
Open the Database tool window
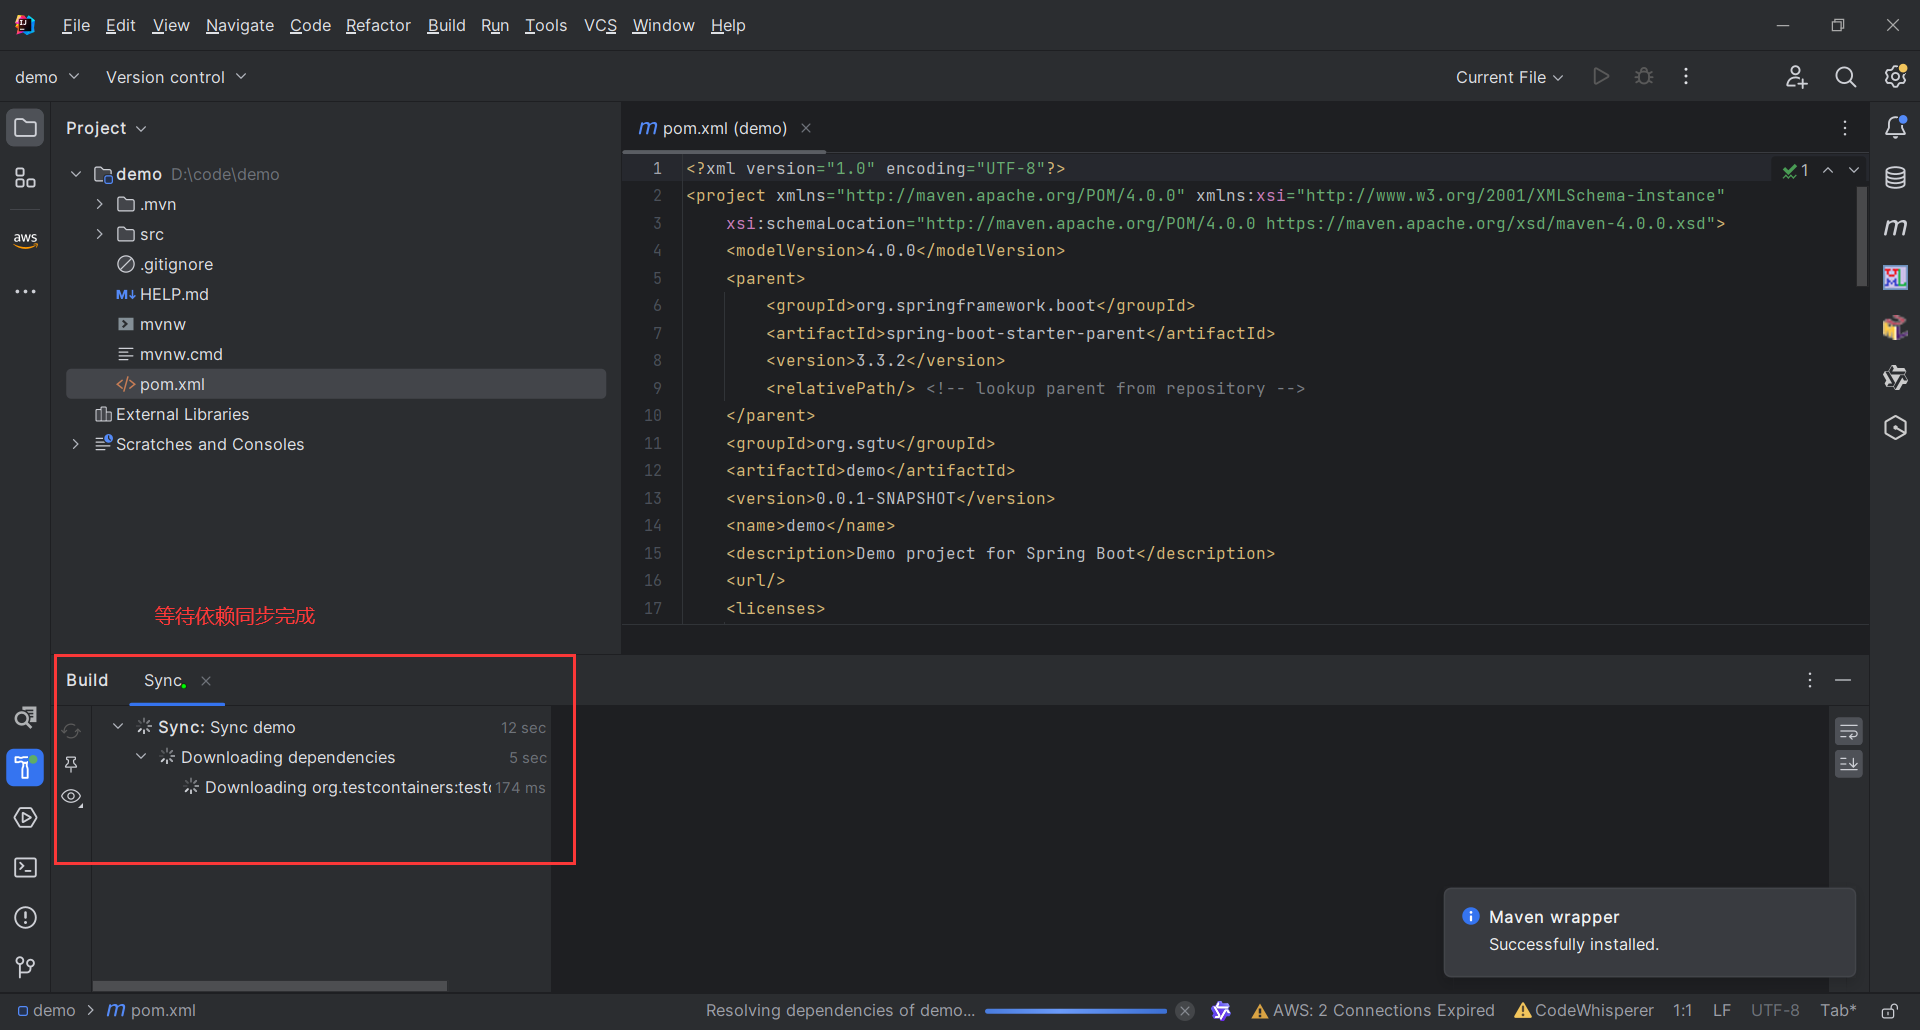[1895, 178]
